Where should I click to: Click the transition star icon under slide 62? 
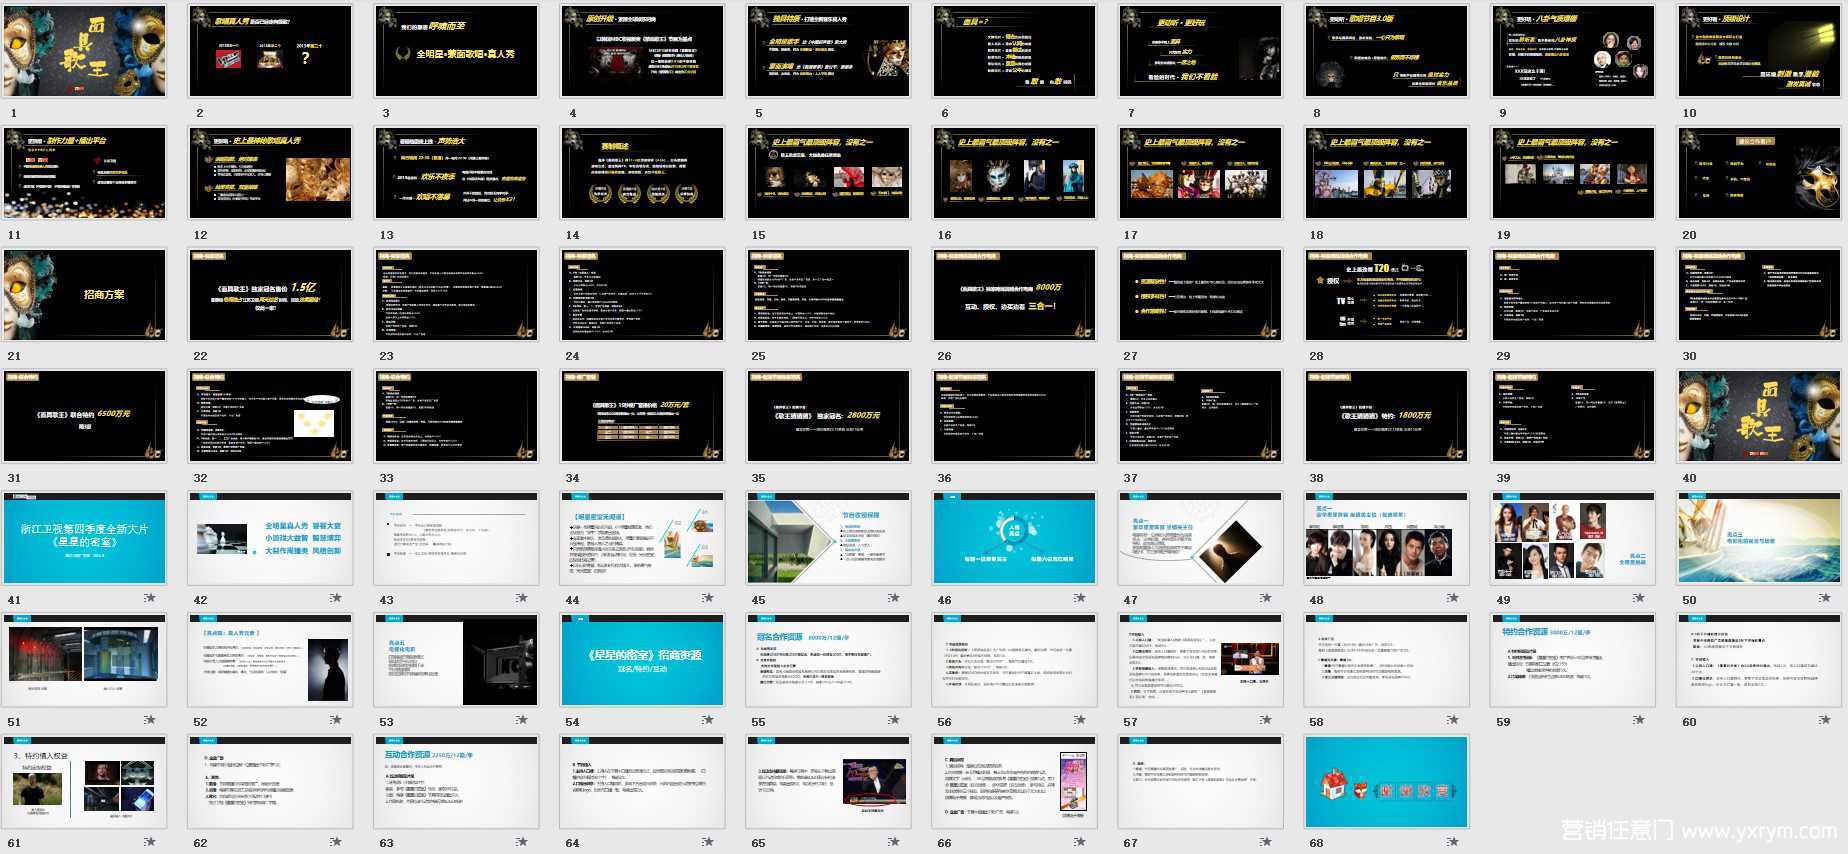[x=336, y=841]
